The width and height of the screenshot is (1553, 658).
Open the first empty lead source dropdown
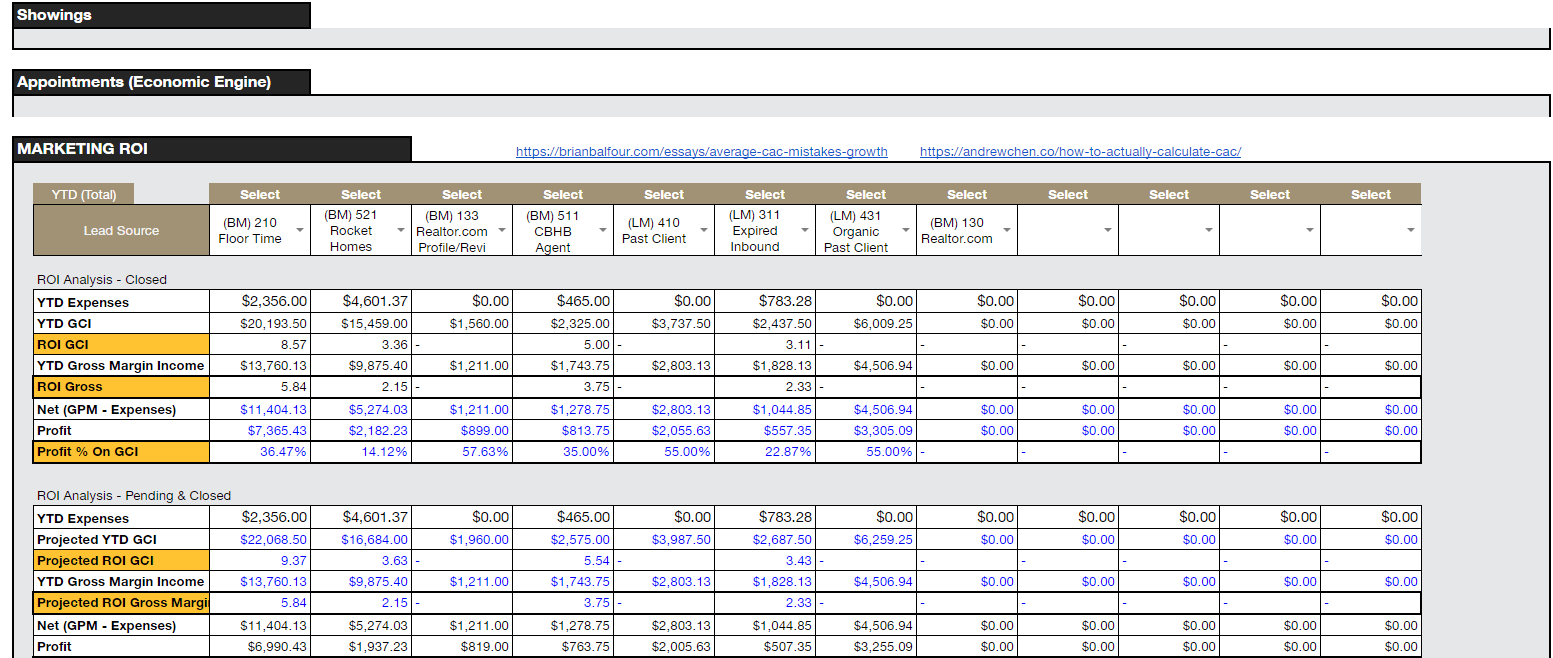pyautogui.click(x=1108, y=229)
